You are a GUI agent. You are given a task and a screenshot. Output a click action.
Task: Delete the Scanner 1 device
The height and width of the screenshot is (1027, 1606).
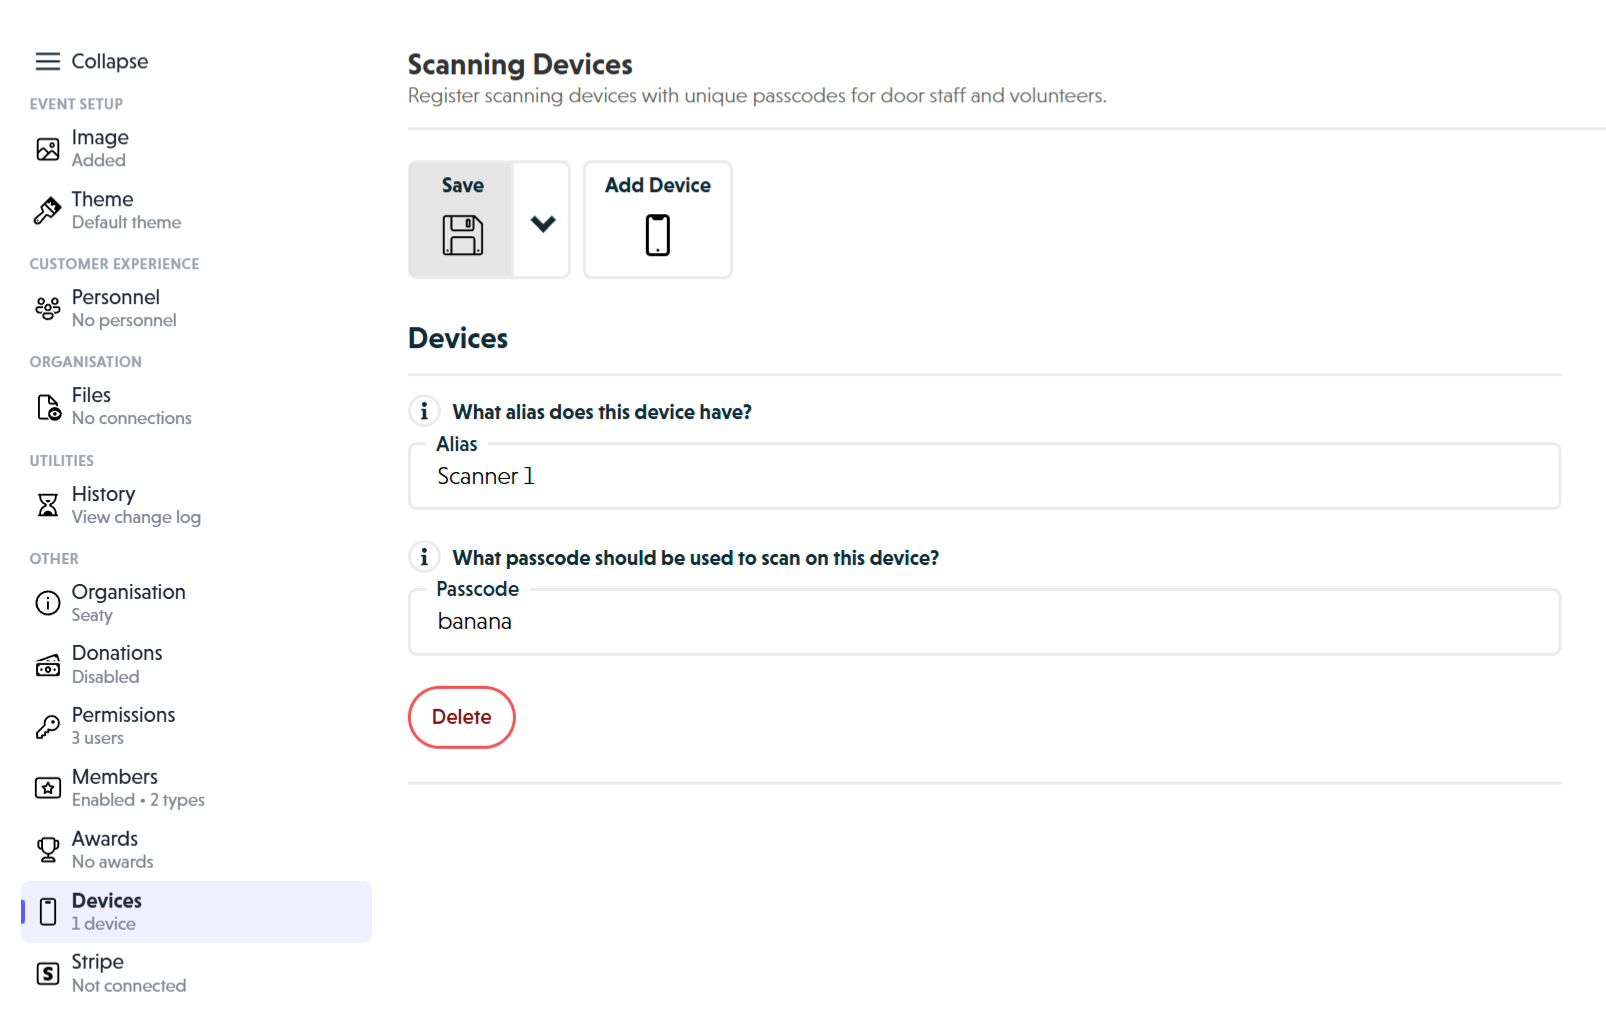[x=462, y=717]
